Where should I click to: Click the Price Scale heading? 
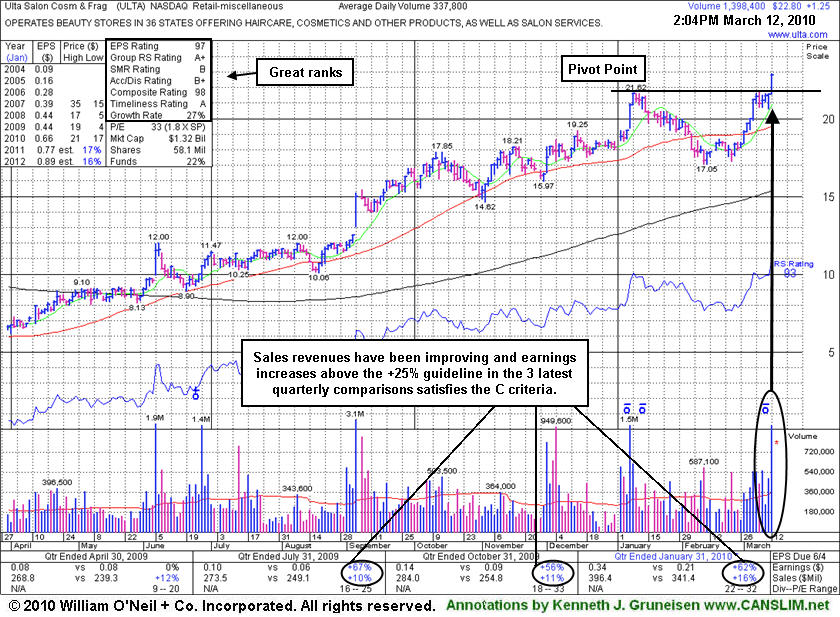point(817,51)
